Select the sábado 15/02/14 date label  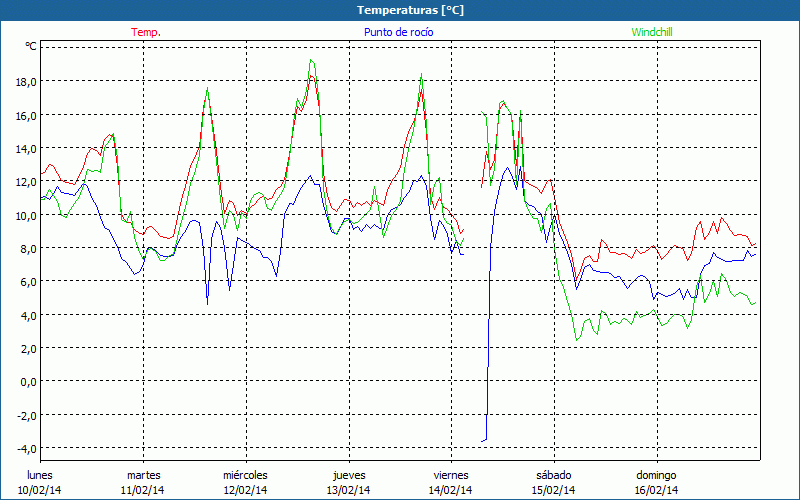click(553, 482)
